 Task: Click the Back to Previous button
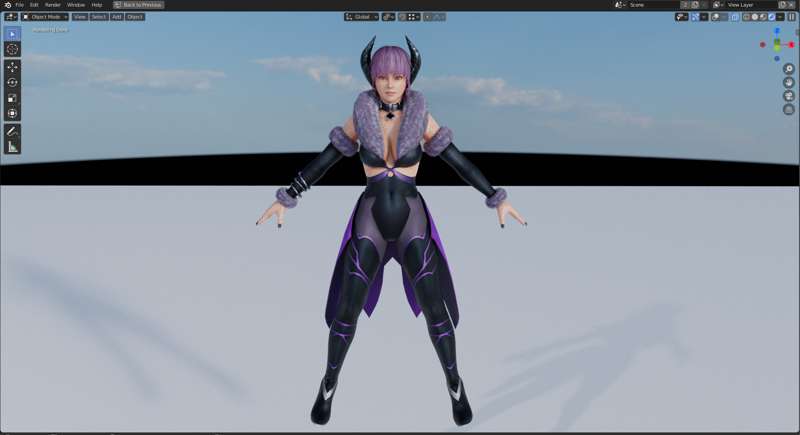138,5
